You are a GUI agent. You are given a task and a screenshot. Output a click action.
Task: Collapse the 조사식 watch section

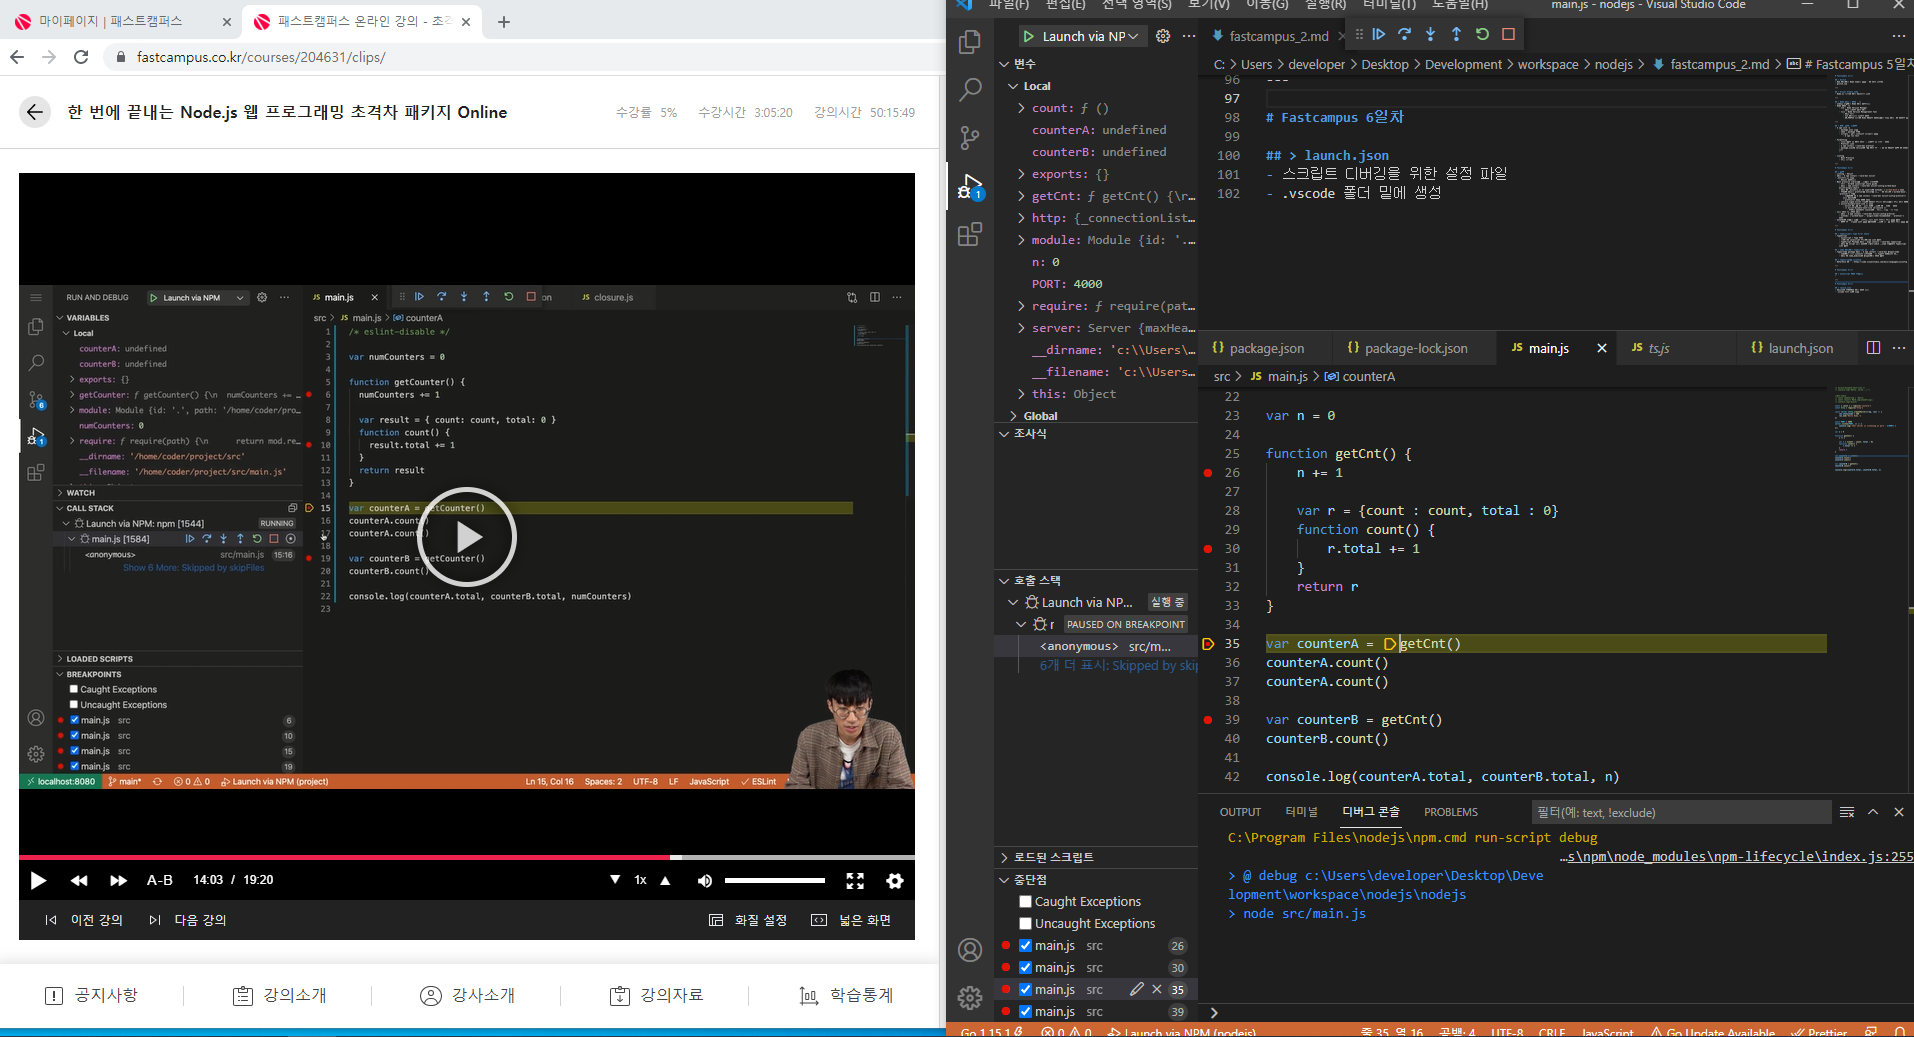tap(1096, 433)
